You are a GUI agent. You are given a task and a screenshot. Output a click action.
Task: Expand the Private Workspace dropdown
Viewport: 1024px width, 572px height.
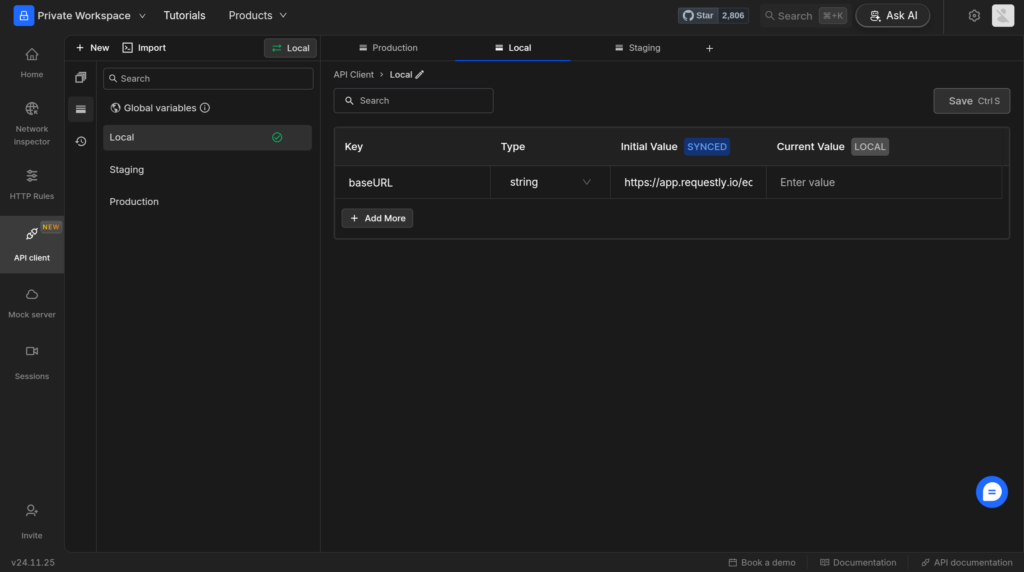(x=142, y=16)
